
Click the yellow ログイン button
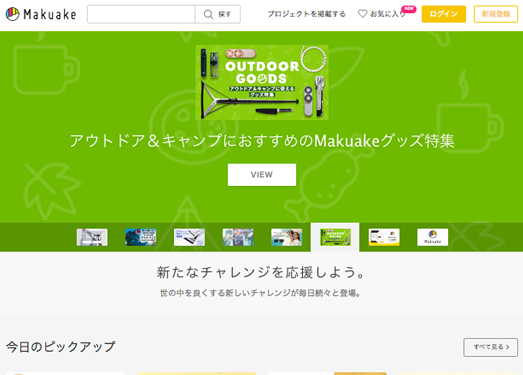[444, 14]
